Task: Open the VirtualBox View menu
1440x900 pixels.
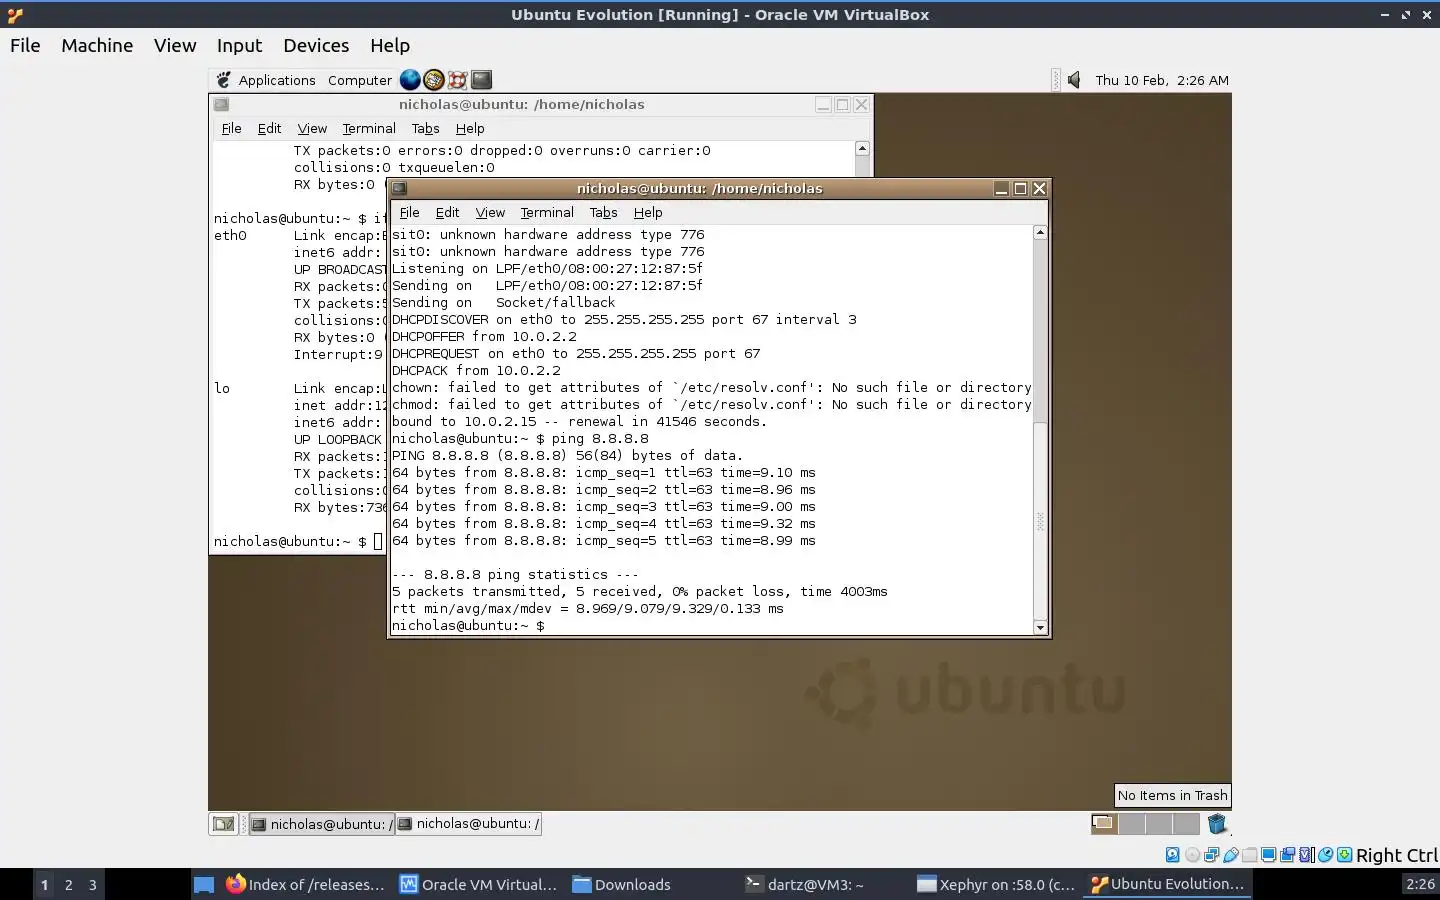Action: point(175,45)
